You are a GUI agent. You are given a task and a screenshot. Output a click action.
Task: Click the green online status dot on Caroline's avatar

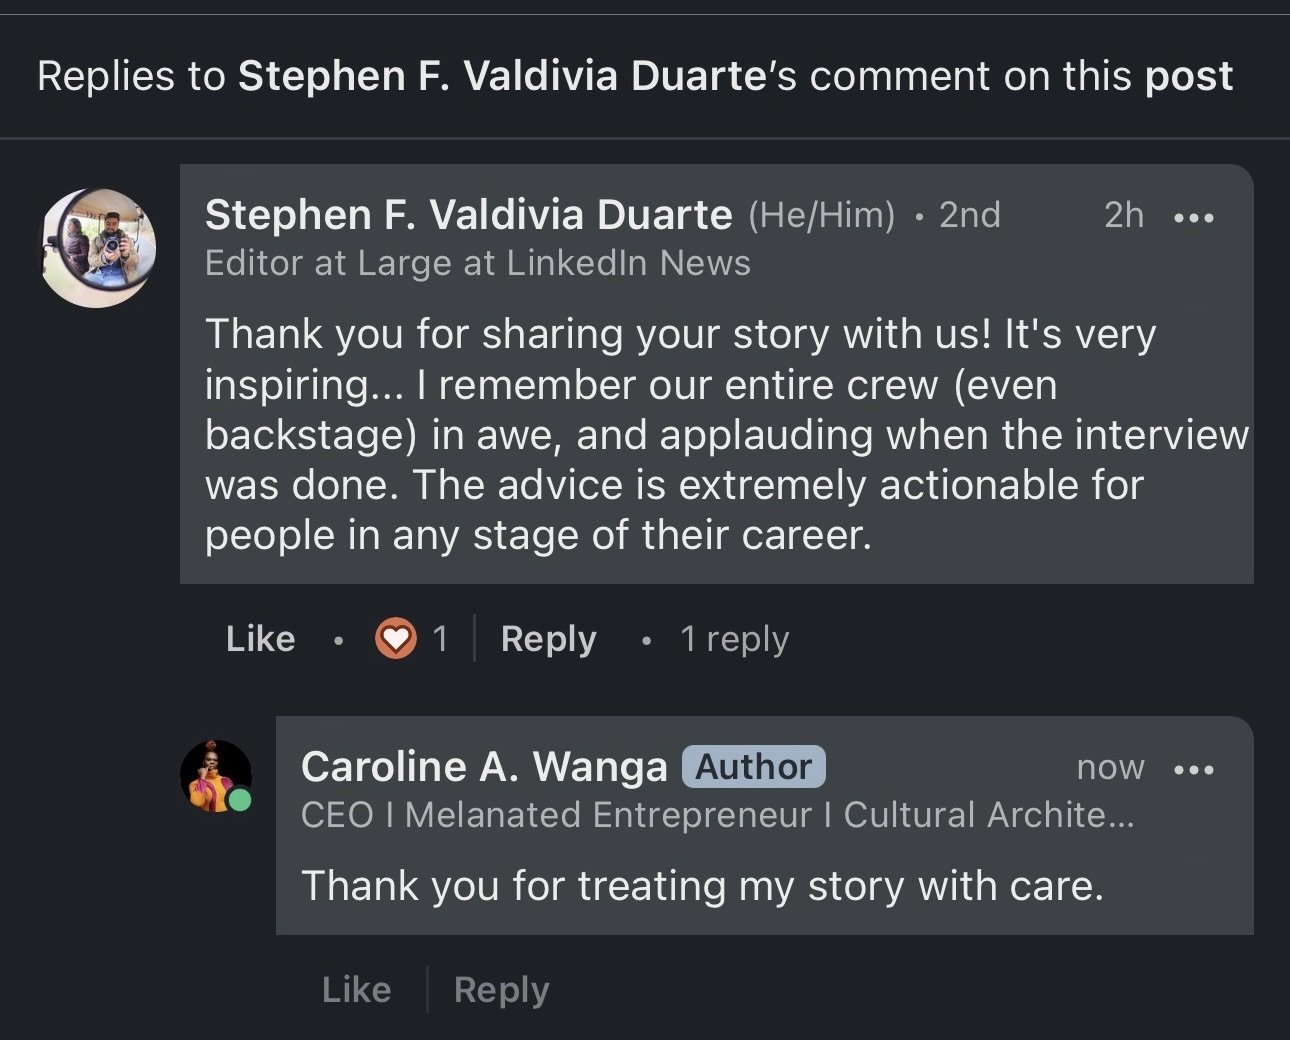click(239, 800)
